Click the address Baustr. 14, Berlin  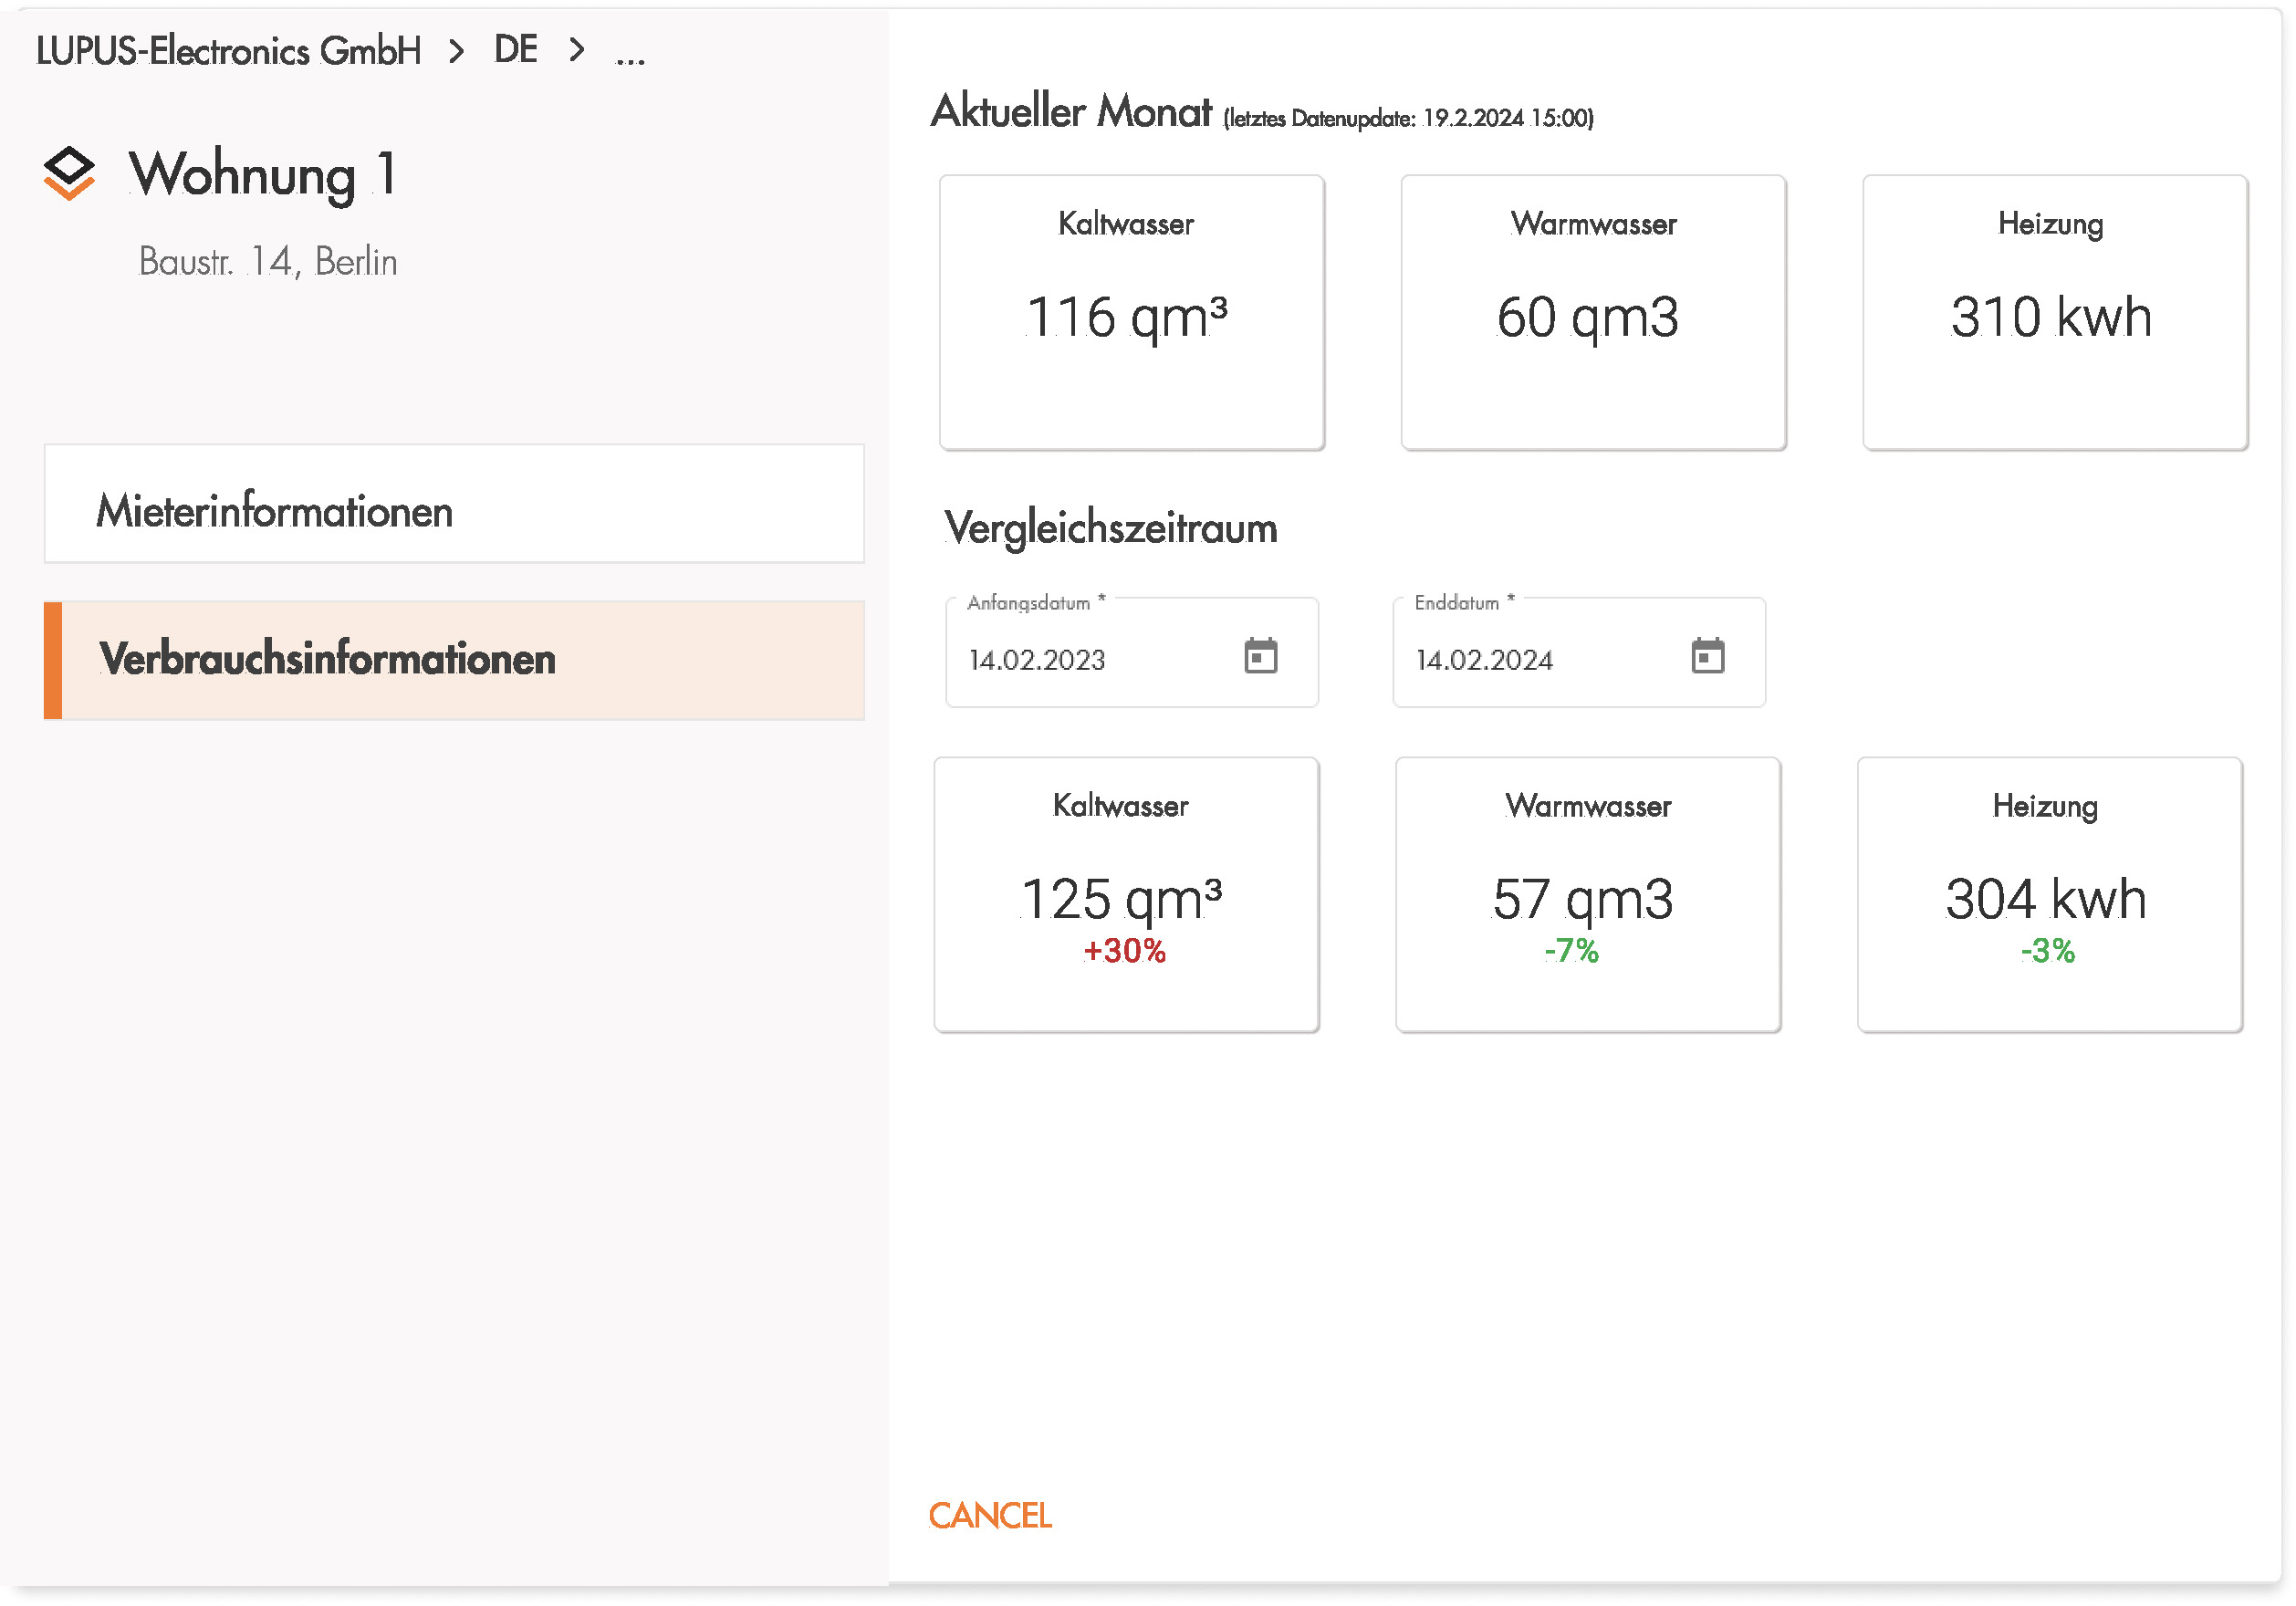coord(268,261)
